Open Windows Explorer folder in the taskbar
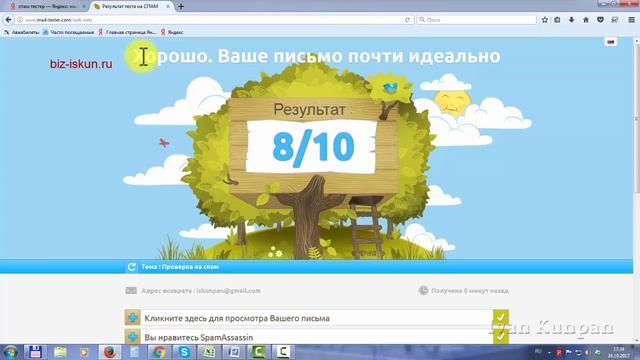Image resolution: width=640 pixels, height=360 pixels. (60, 352)
